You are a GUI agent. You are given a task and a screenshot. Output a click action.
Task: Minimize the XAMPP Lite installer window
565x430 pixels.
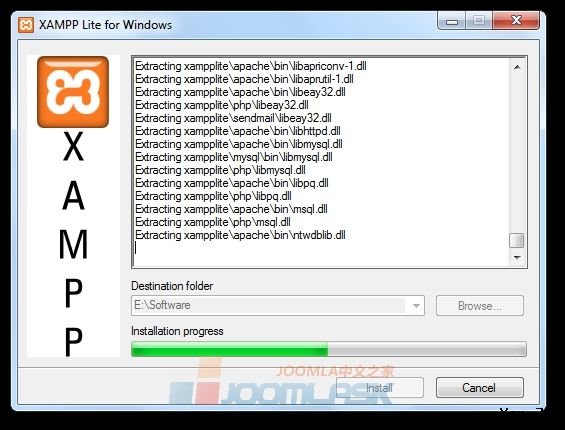pyautogui.click(x=452, y=22)
